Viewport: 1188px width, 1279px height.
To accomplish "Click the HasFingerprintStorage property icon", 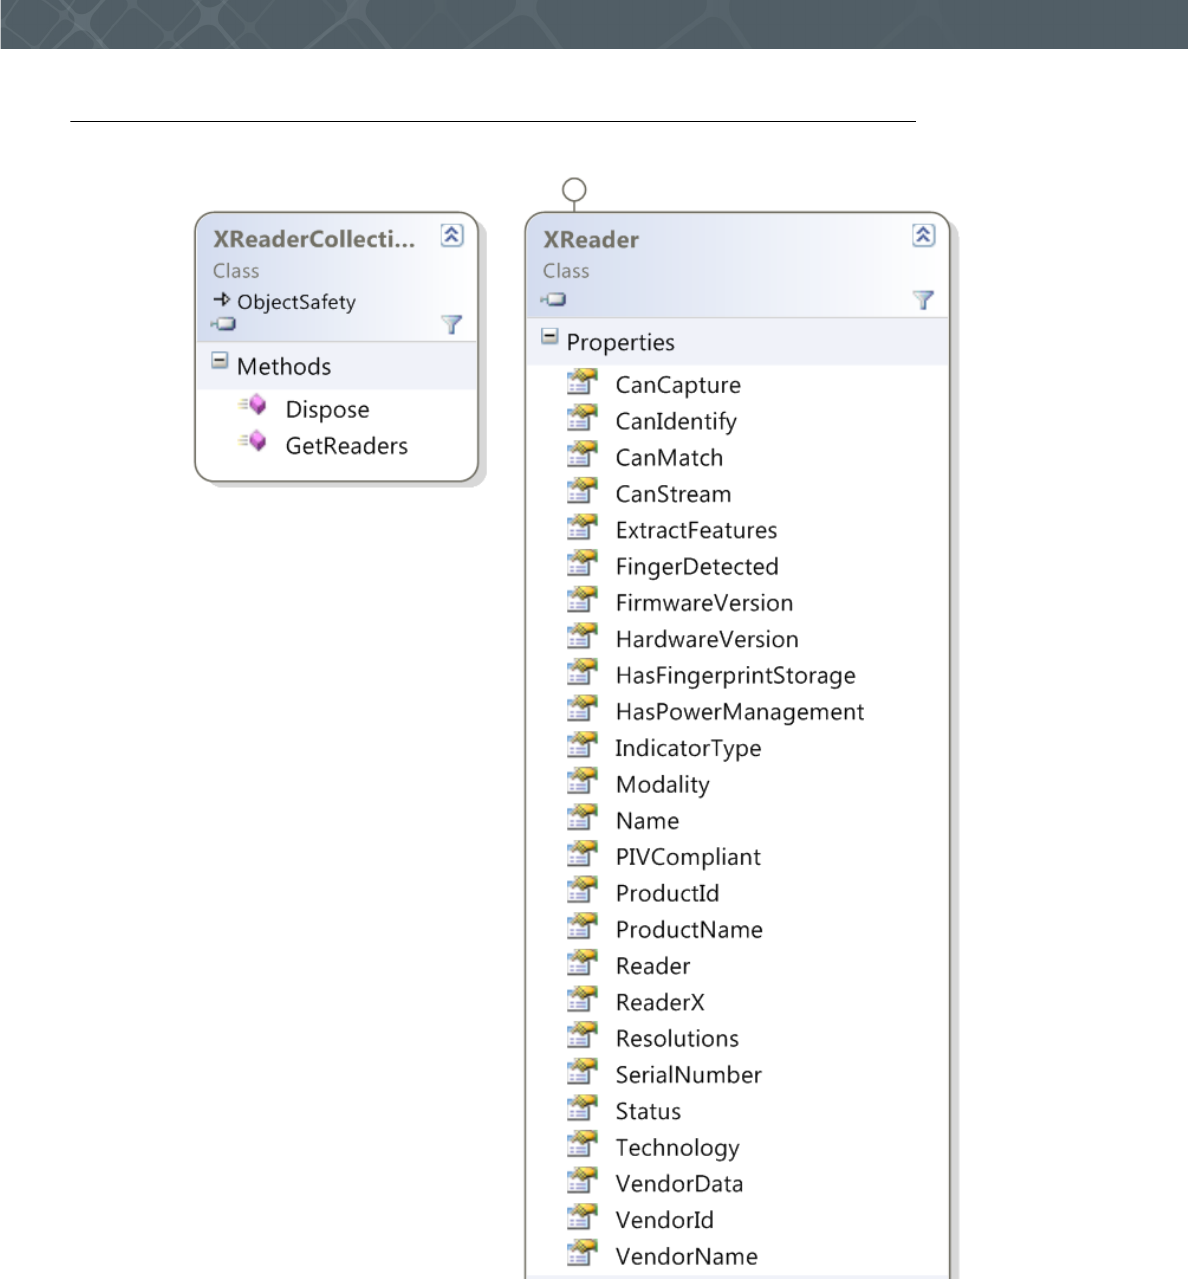I will [x=582, y=672].
